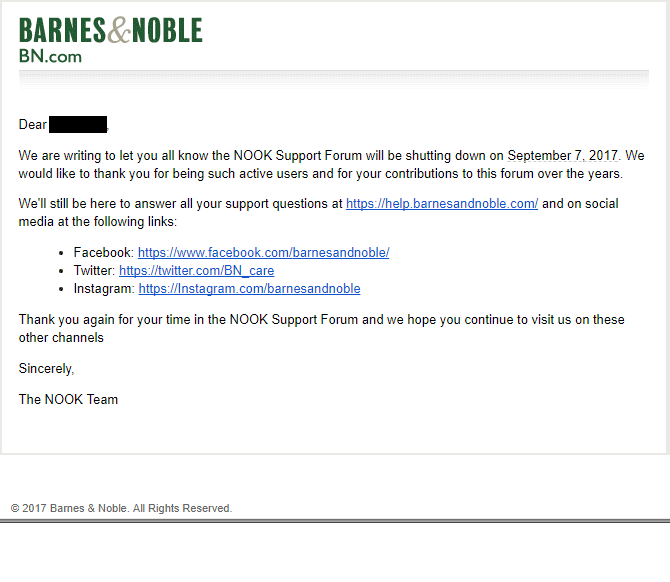Click the blacked-out recipient name
The width and height of the screenshot is (670, 582).
(78, 124)
